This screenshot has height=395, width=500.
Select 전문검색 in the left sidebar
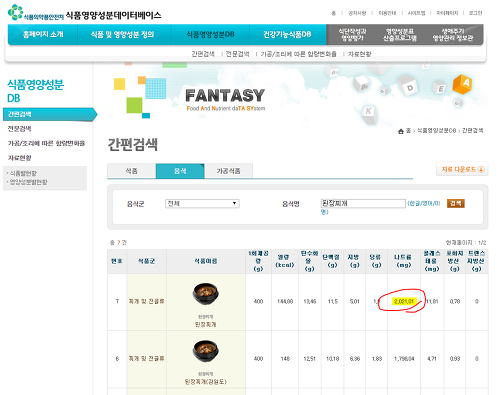[19, 129]
